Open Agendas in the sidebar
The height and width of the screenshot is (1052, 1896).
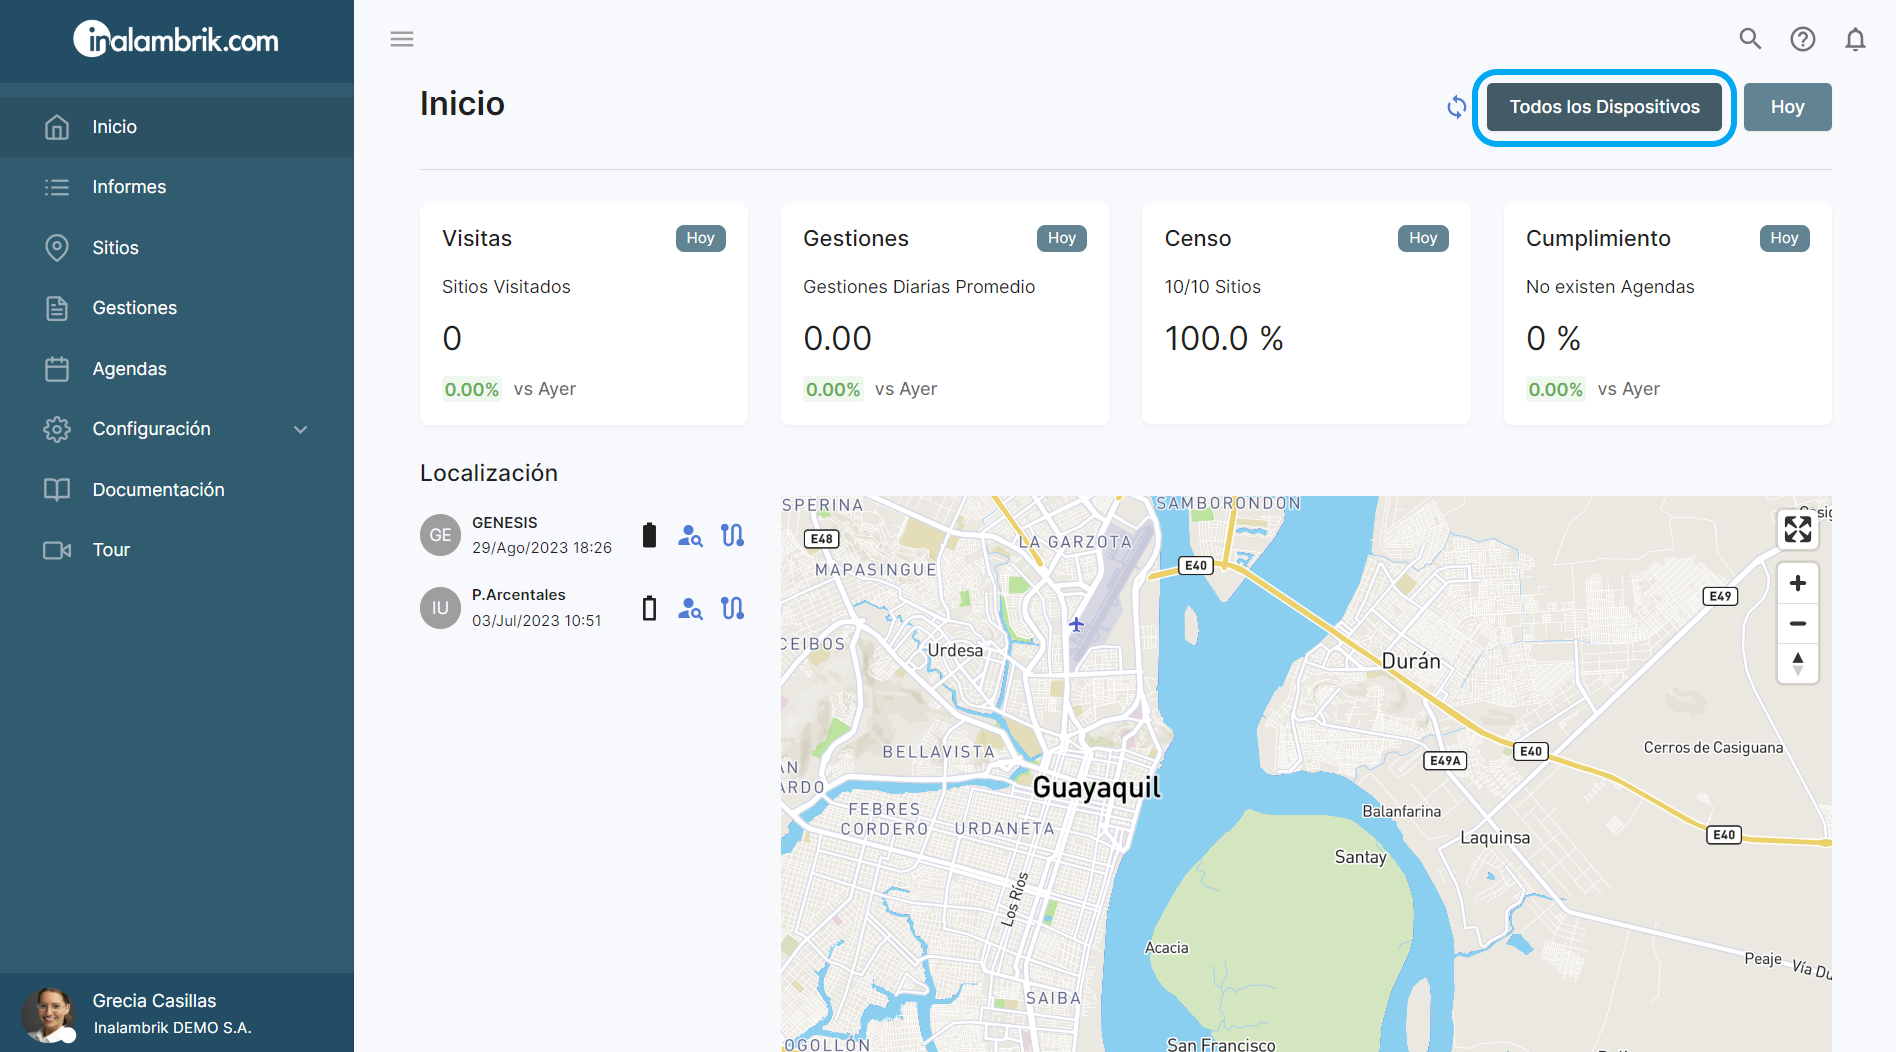click(177, 369)
